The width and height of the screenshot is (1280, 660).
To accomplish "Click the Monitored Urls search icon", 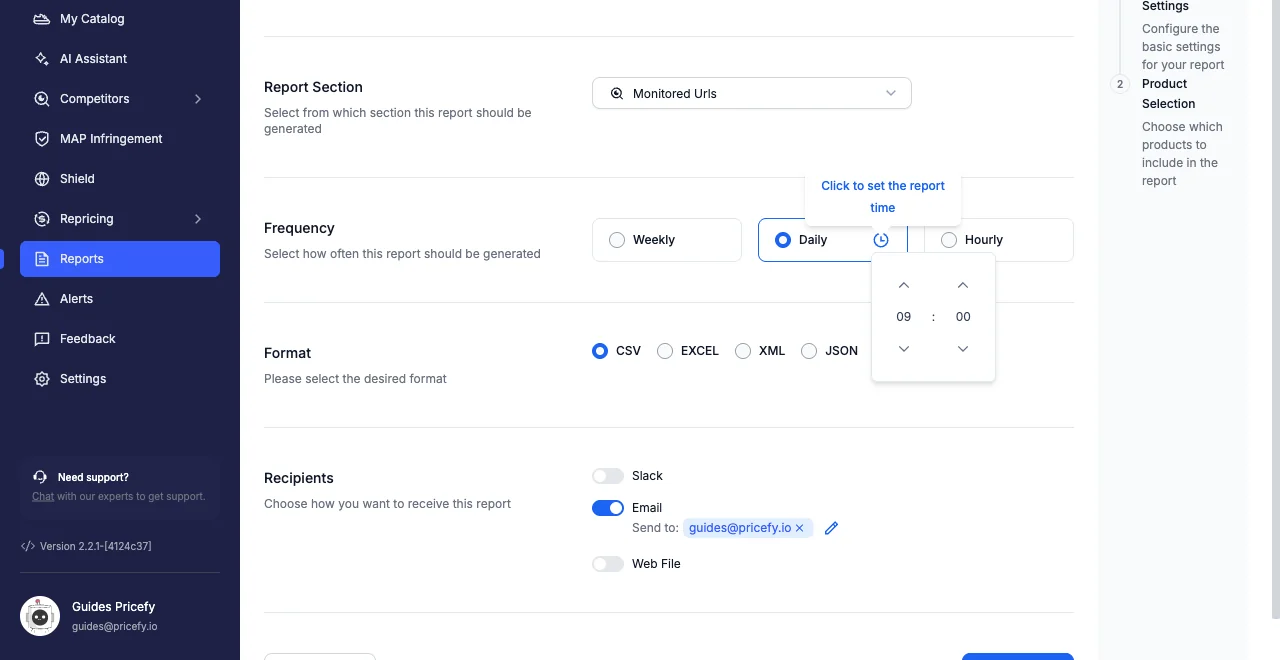I will click(617, 93).
